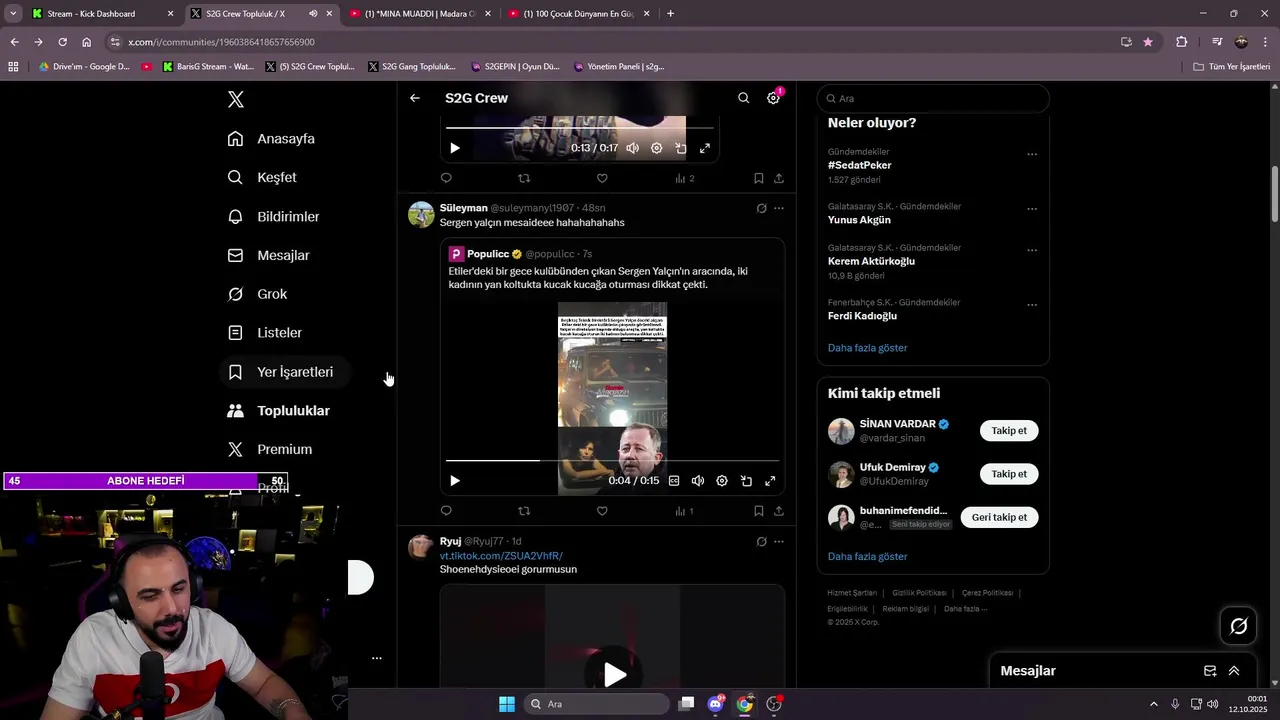This screenshot has height=720, width=1280.
Task: Go back from S2G Crew community
Action: 415,98
